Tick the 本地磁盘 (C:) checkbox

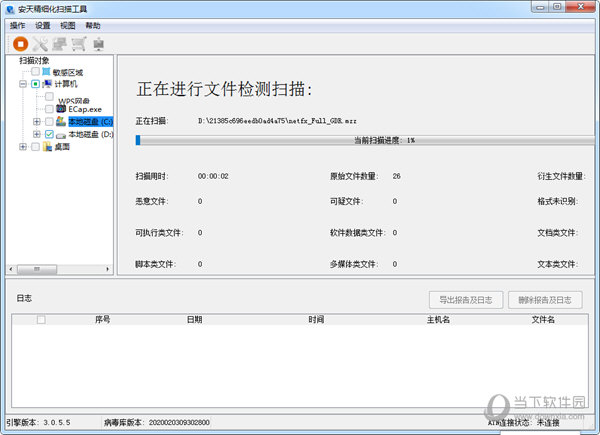pos(49,122)
